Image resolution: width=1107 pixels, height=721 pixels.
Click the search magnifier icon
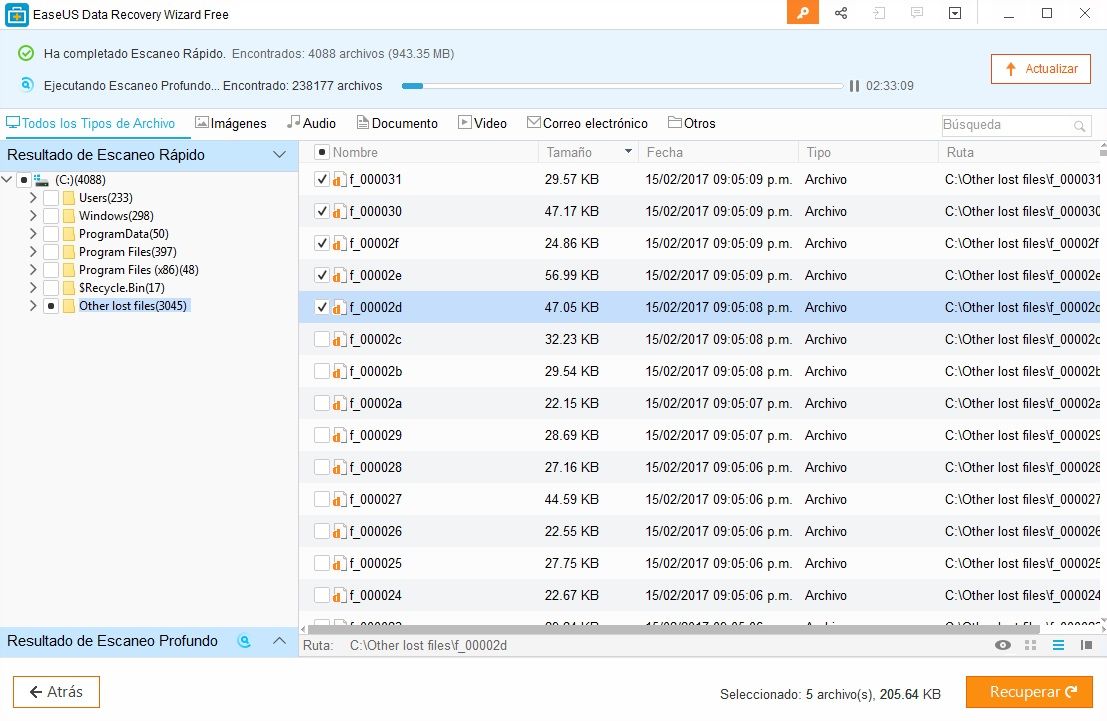(x=1080, y=126)
